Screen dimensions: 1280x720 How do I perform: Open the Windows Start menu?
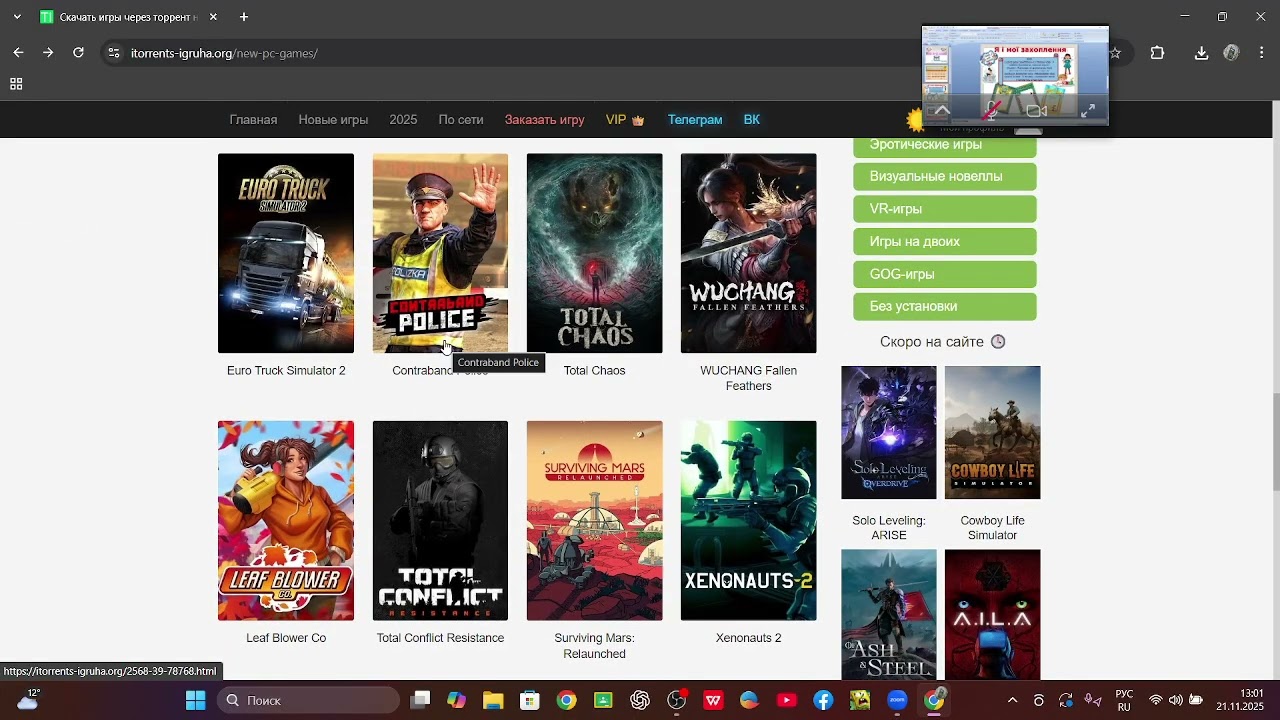click(x=196, y=700)
